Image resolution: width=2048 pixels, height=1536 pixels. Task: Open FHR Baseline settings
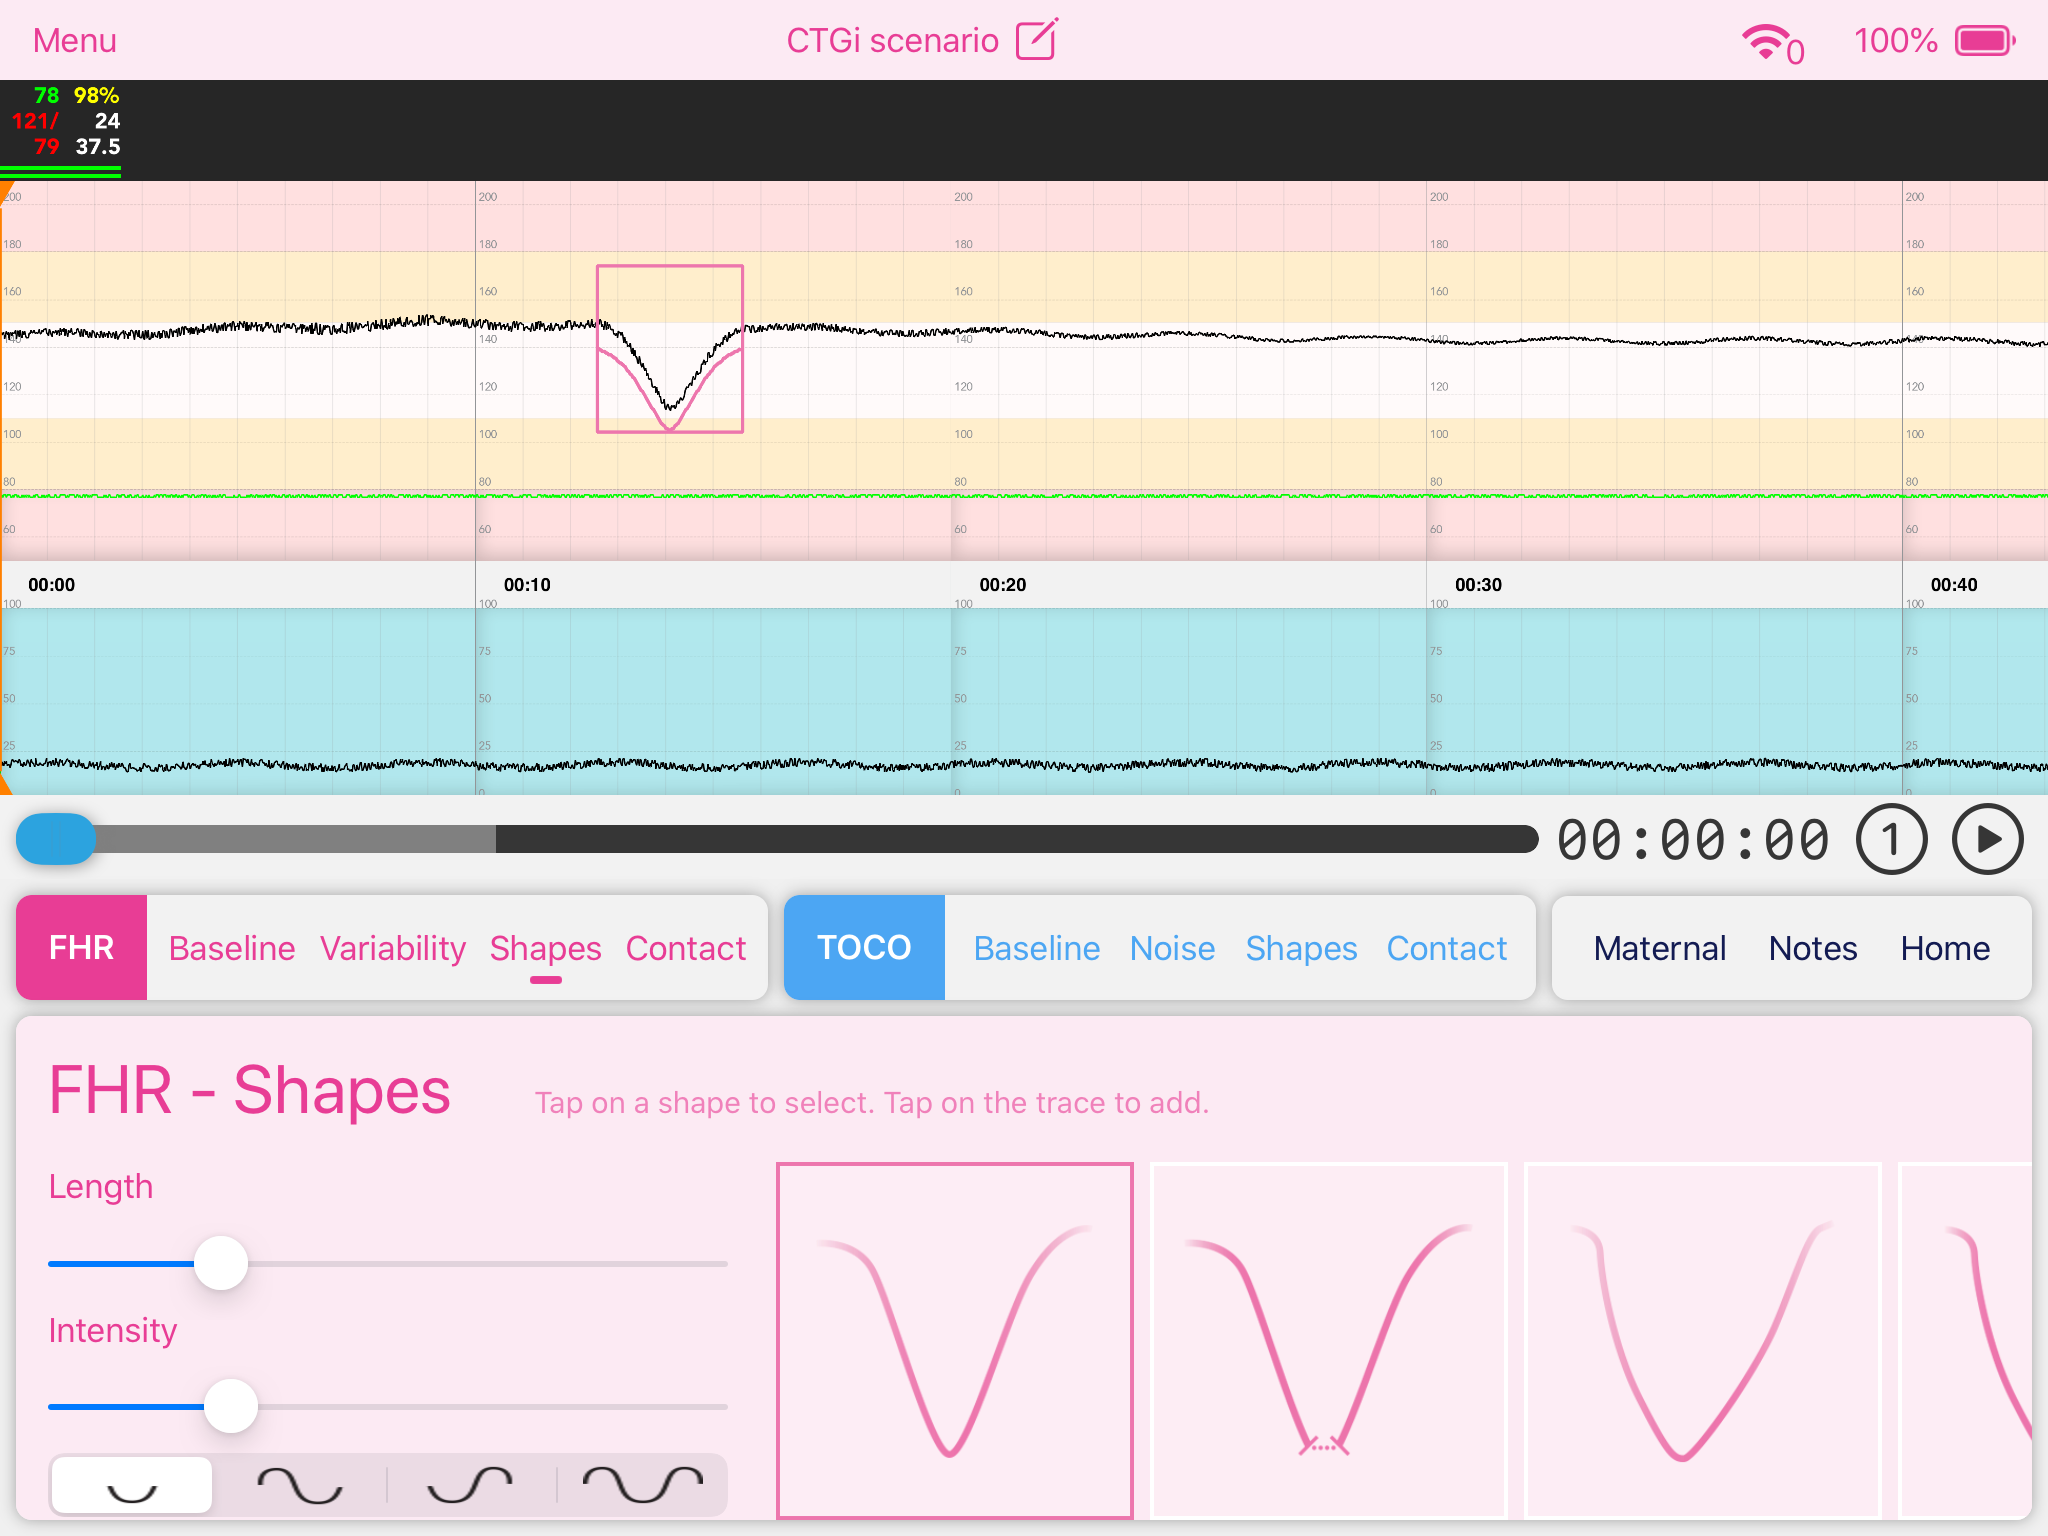coord(232,948)
